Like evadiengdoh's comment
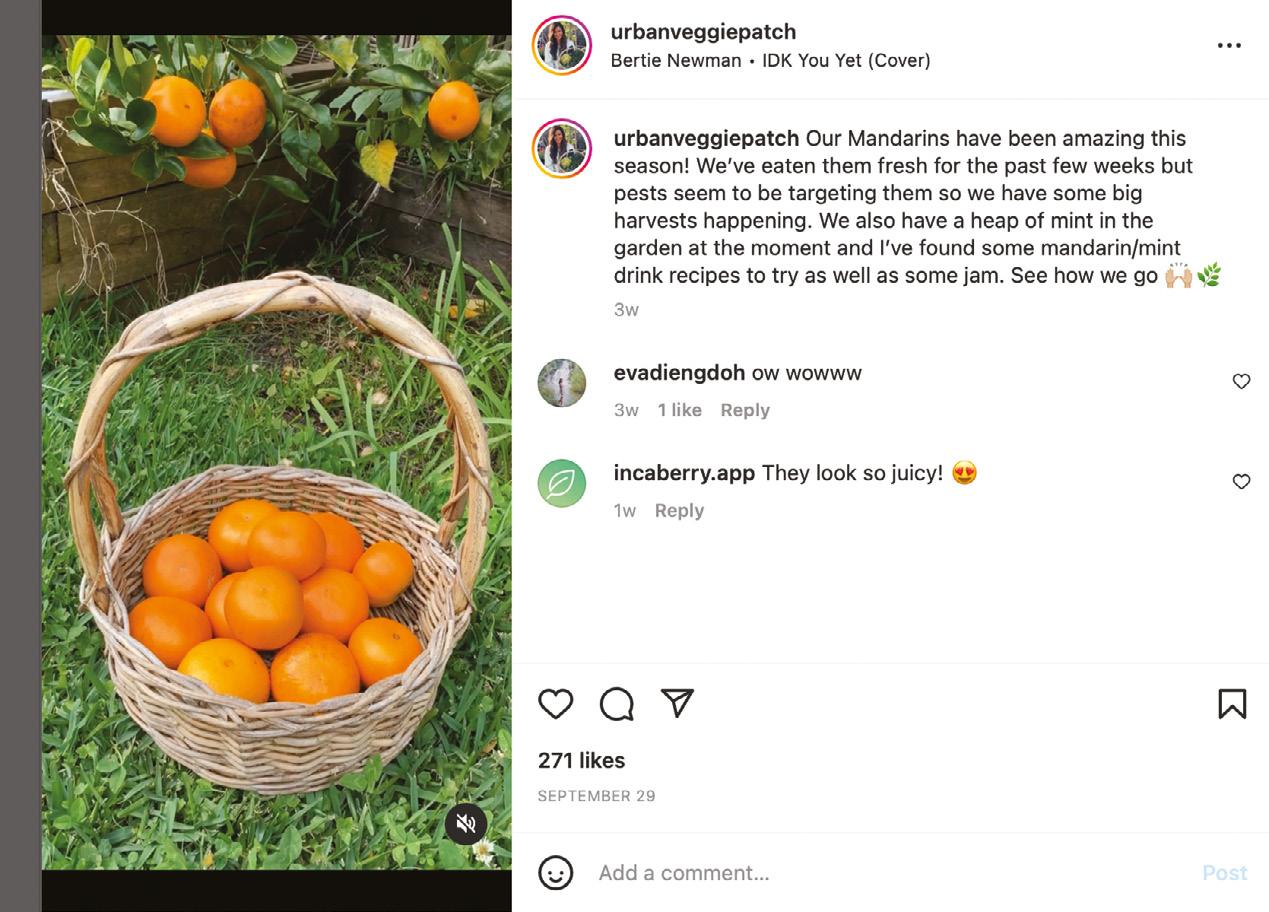 click(x=1241, y=381)
